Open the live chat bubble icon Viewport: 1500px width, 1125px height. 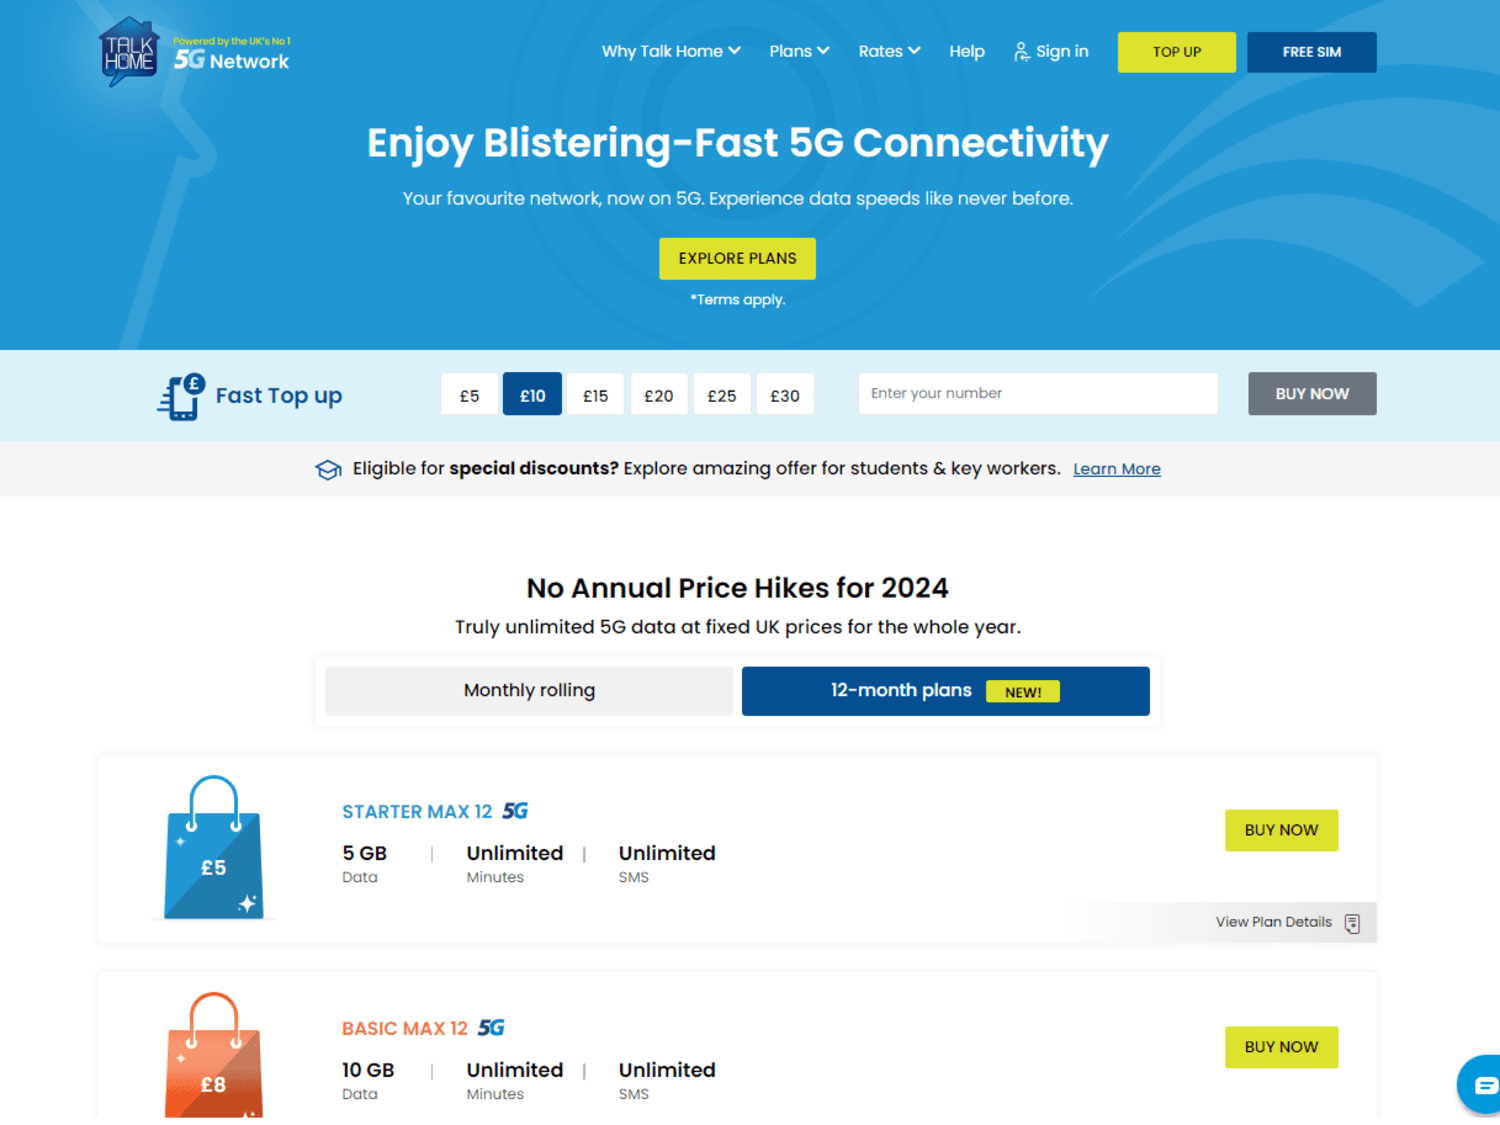point(1483,1084)
